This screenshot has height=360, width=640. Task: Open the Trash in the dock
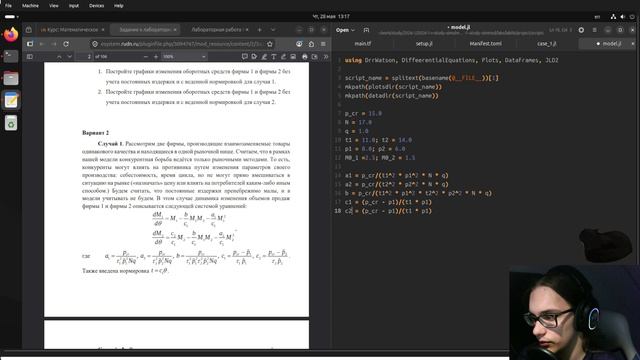tap(11, 122)
